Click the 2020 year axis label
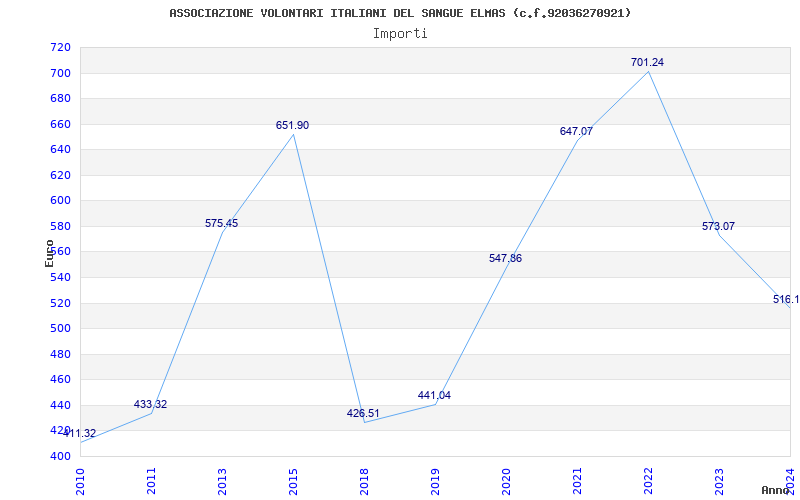 (506, 481)
